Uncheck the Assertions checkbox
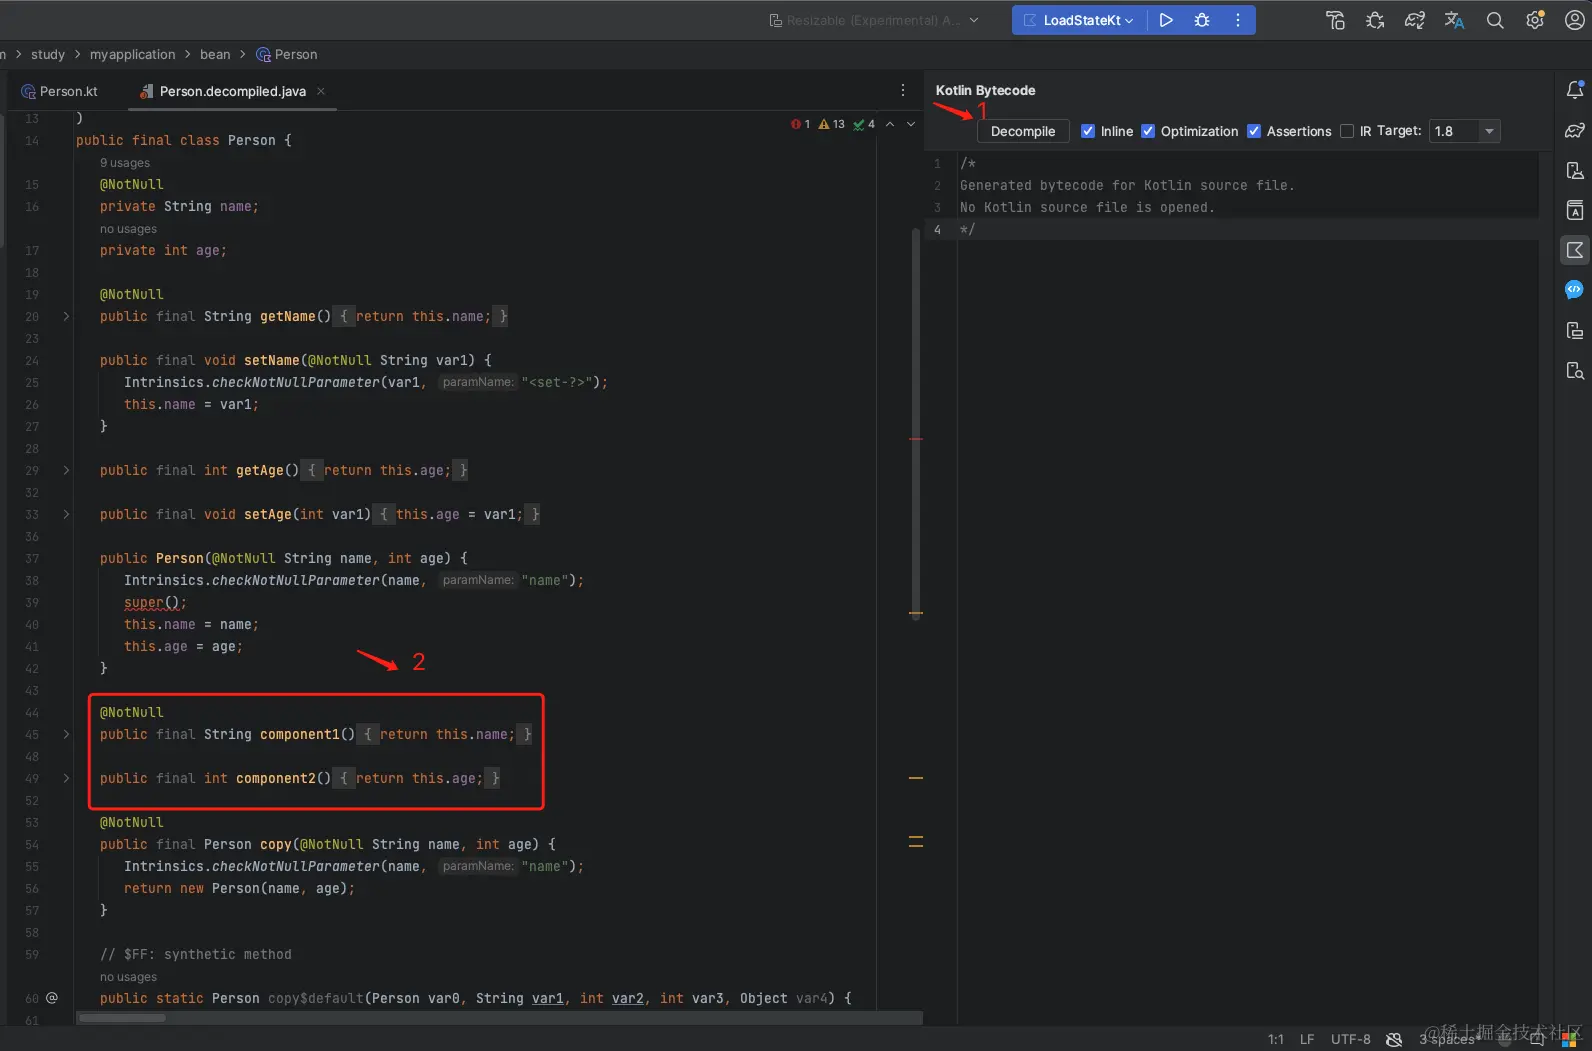This screenshot has height=1051, width=1592. (x=1254, y=131)
